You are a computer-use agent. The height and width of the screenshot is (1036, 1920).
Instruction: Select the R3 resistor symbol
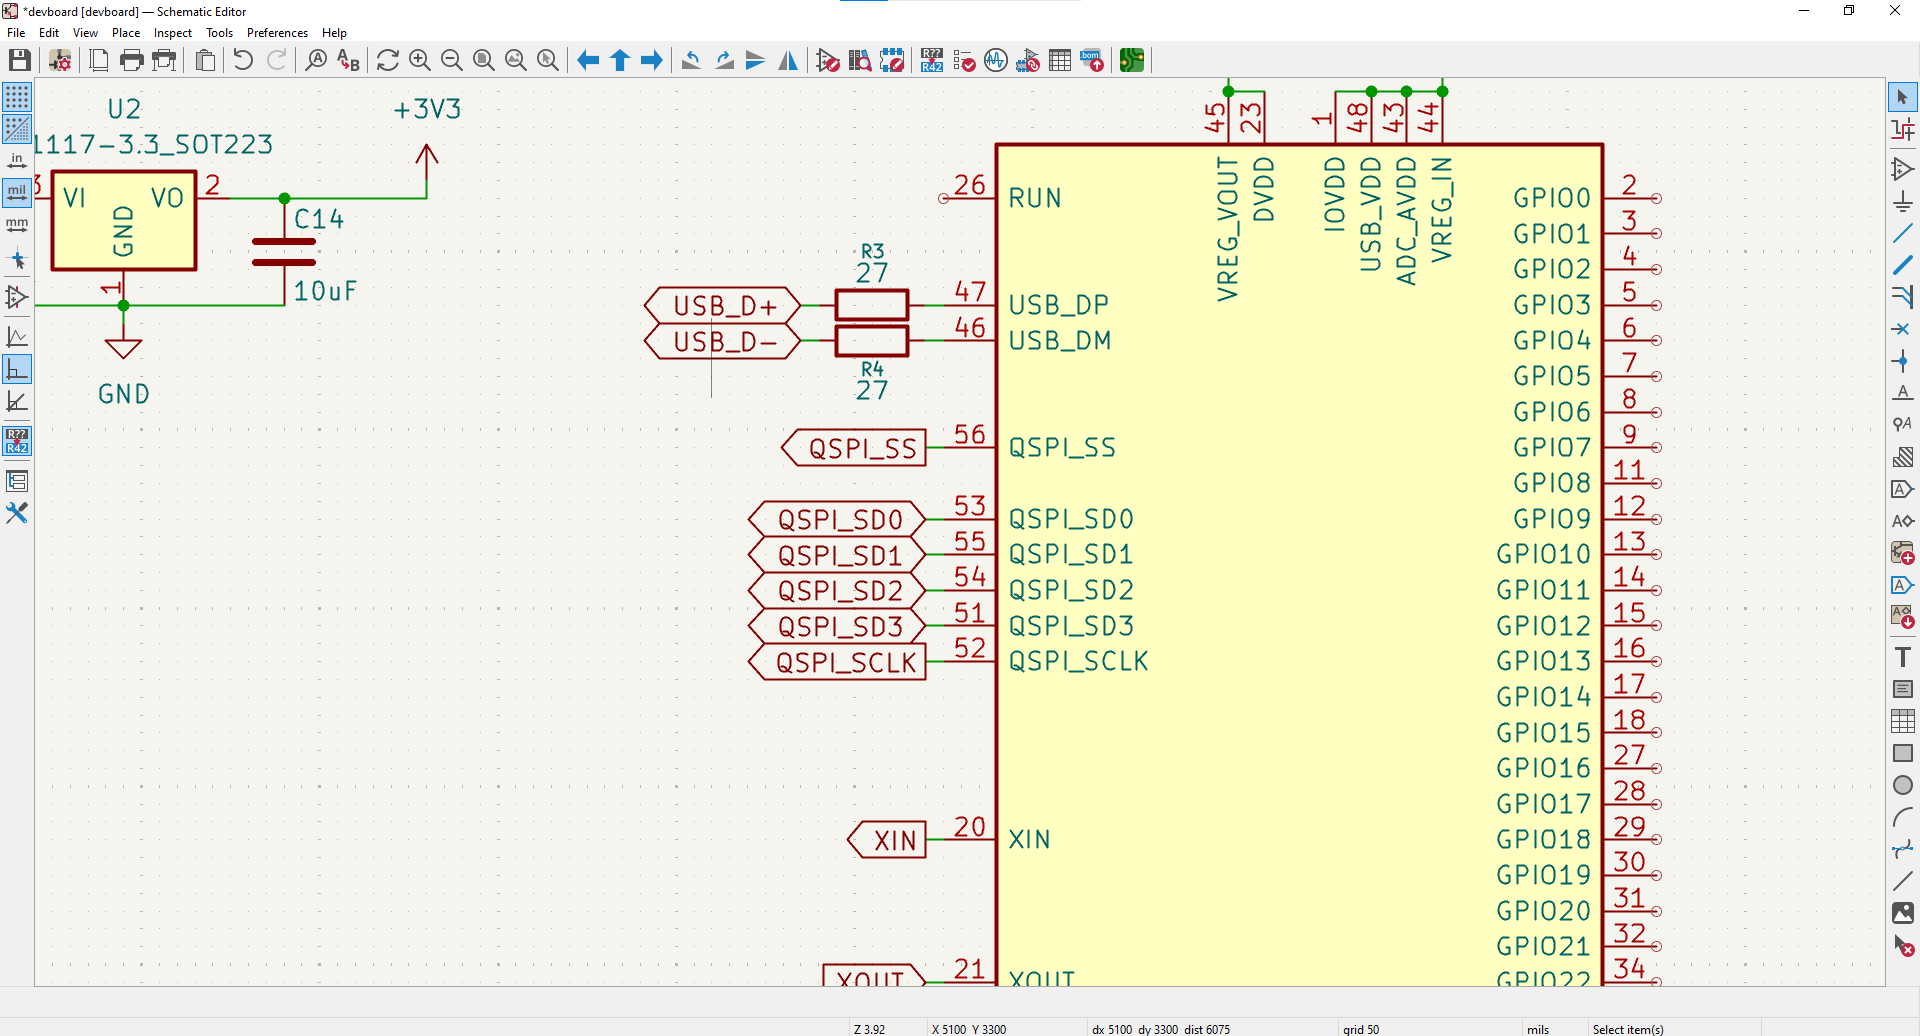871,304
